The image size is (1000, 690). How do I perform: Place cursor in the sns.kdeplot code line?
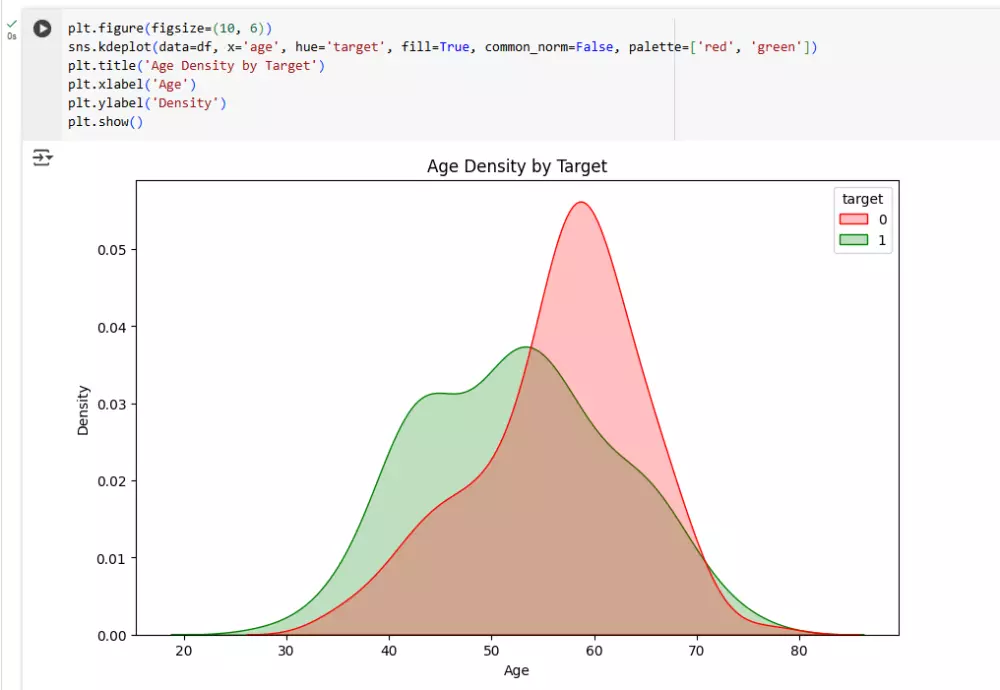point(442,47)
